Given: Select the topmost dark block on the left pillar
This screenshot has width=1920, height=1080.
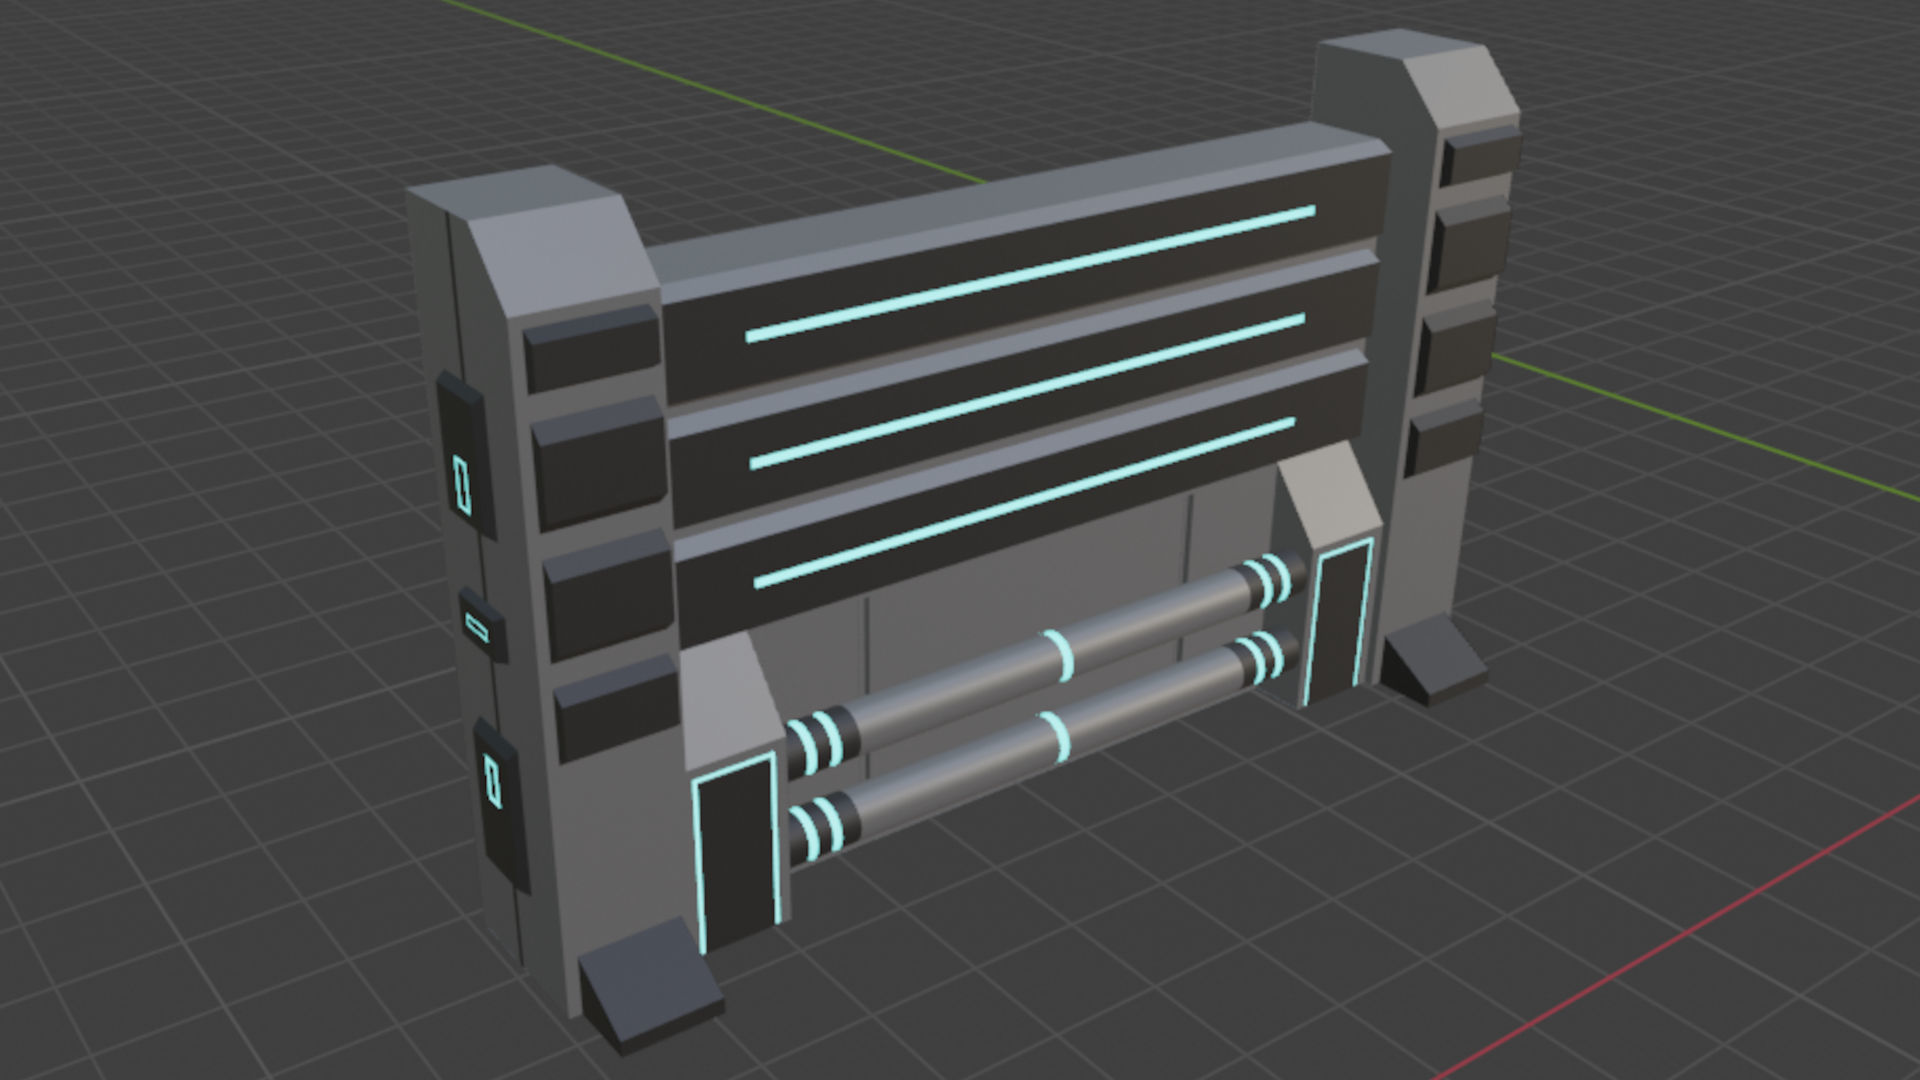Looking at the screenshot, I should pyautogui.click(x=592, y=348).
